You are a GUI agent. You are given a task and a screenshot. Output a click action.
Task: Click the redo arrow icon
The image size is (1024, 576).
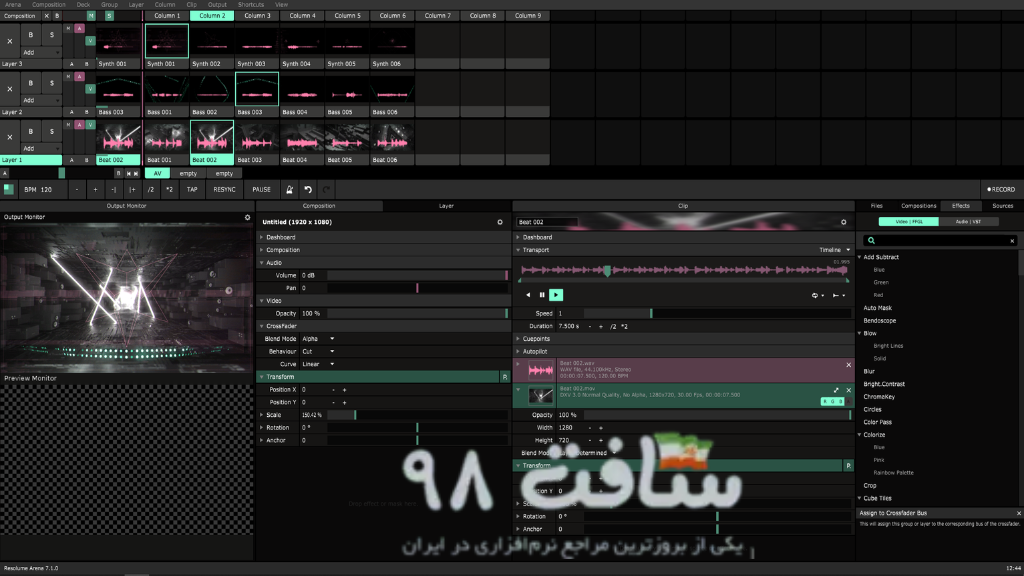click(x=326, y=189)
